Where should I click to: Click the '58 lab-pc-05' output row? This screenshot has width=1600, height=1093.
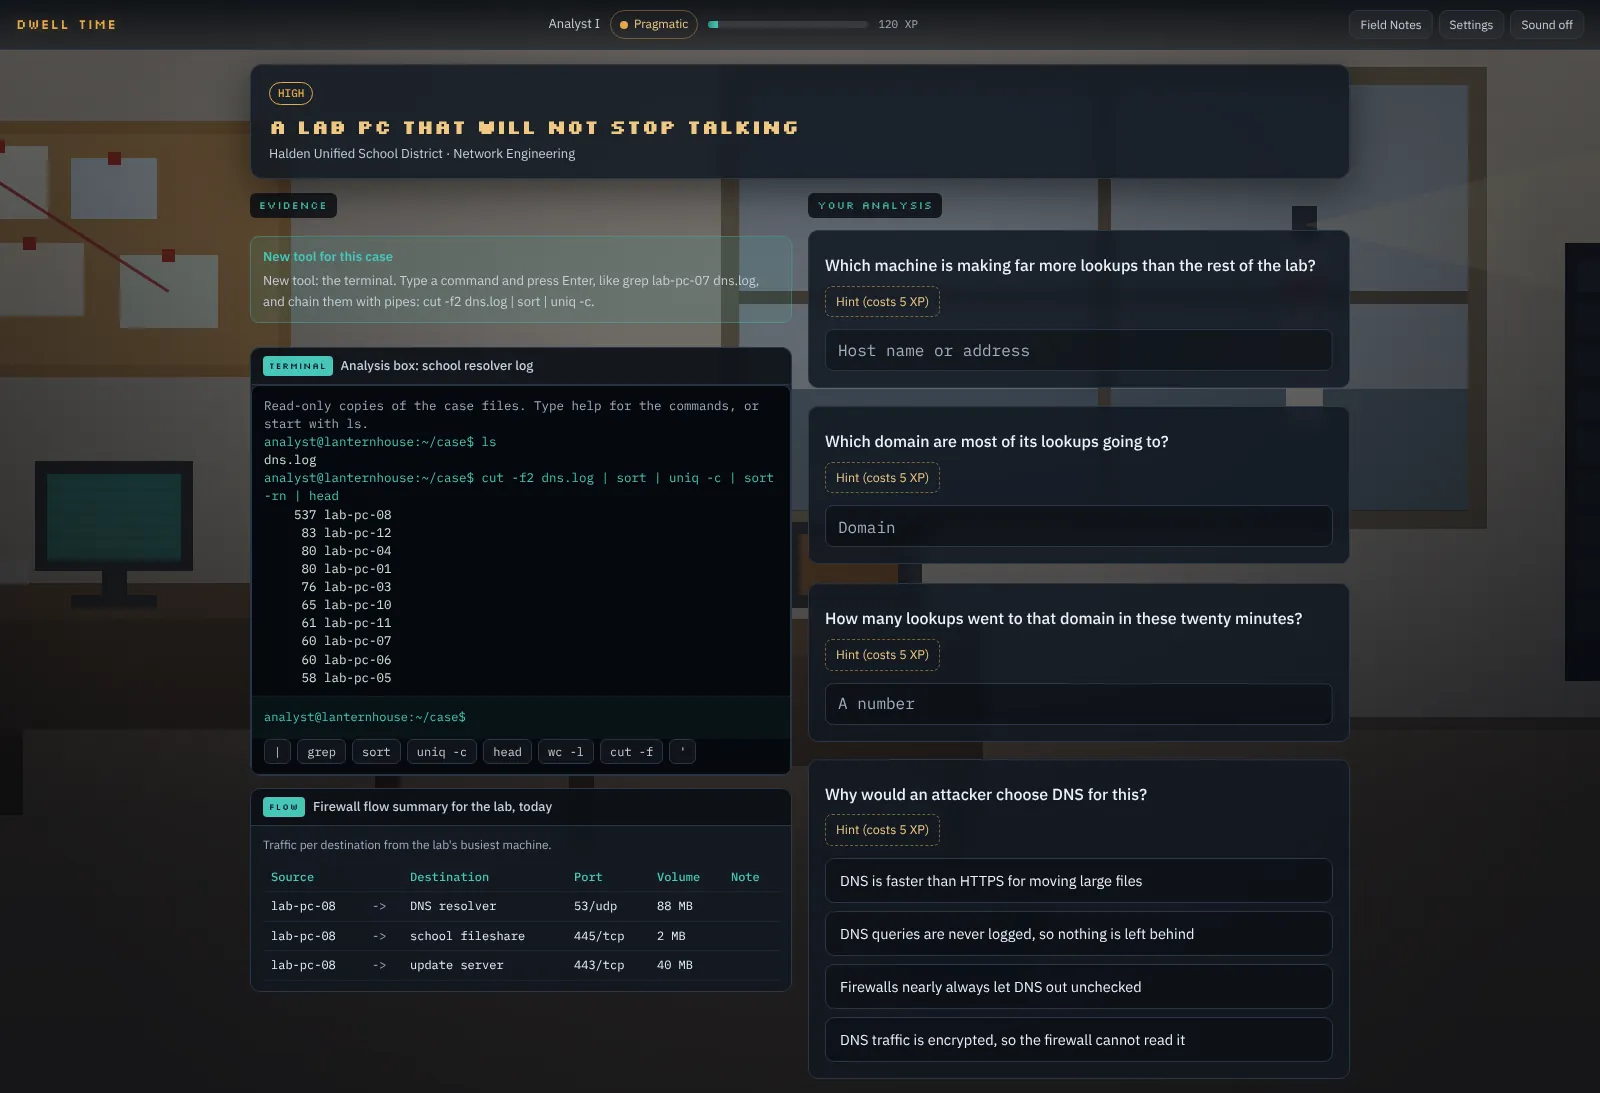coord(346,678)
